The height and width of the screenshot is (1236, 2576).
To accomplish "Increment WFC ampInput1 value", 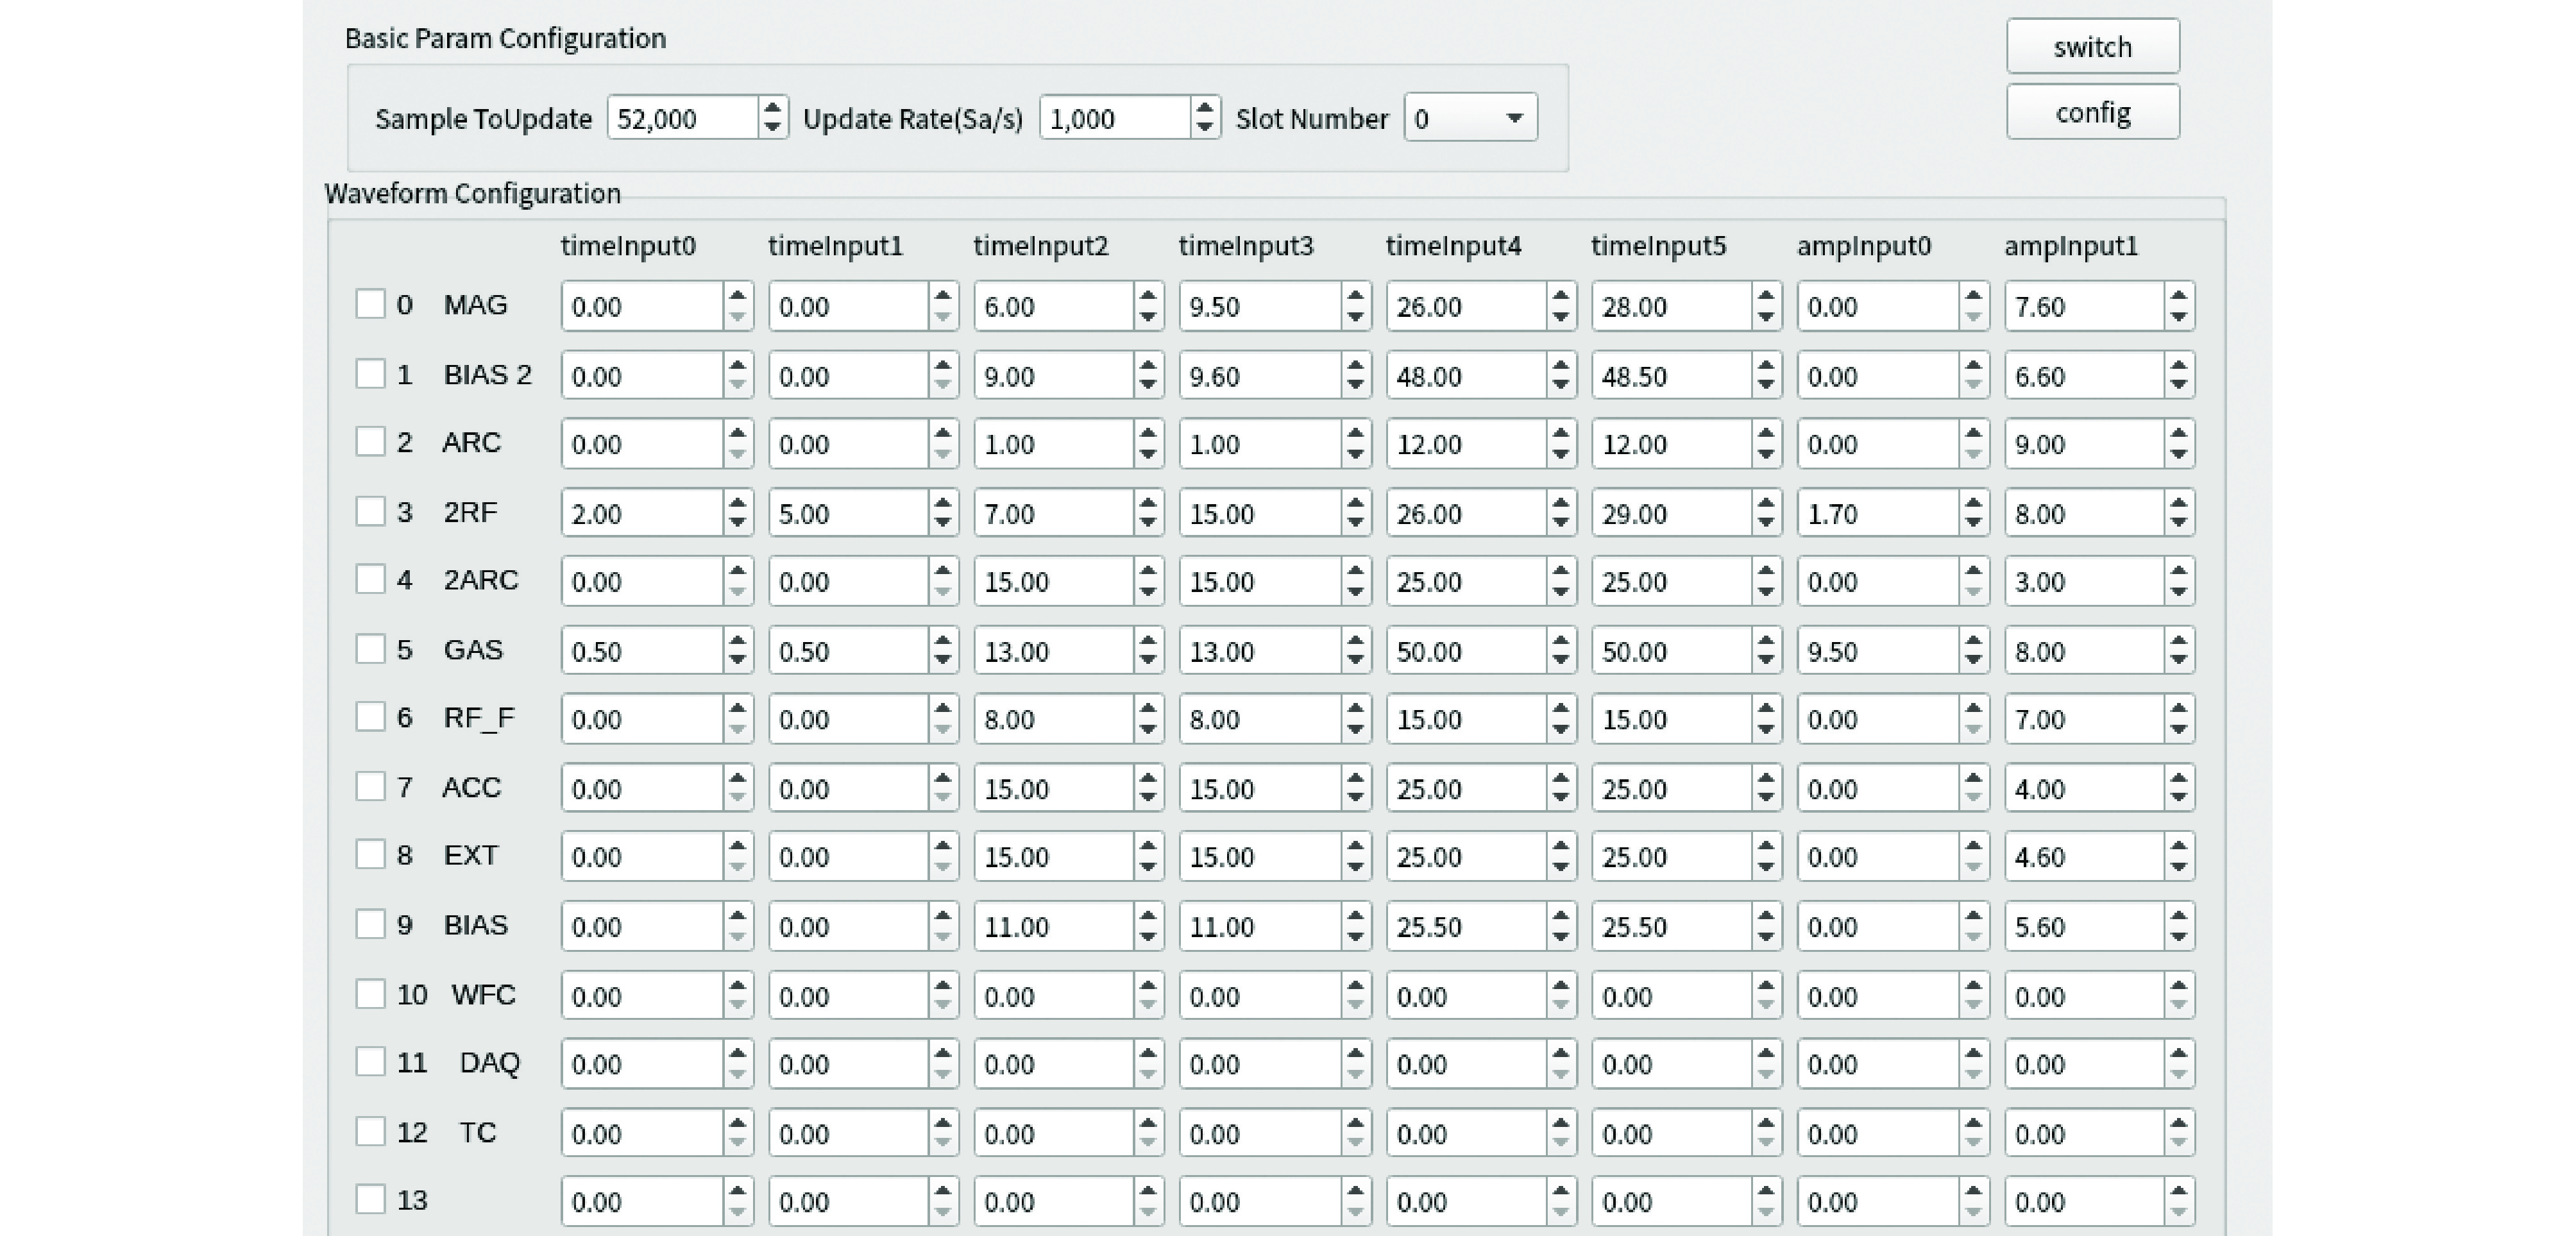I will [x=2179, y=986].
